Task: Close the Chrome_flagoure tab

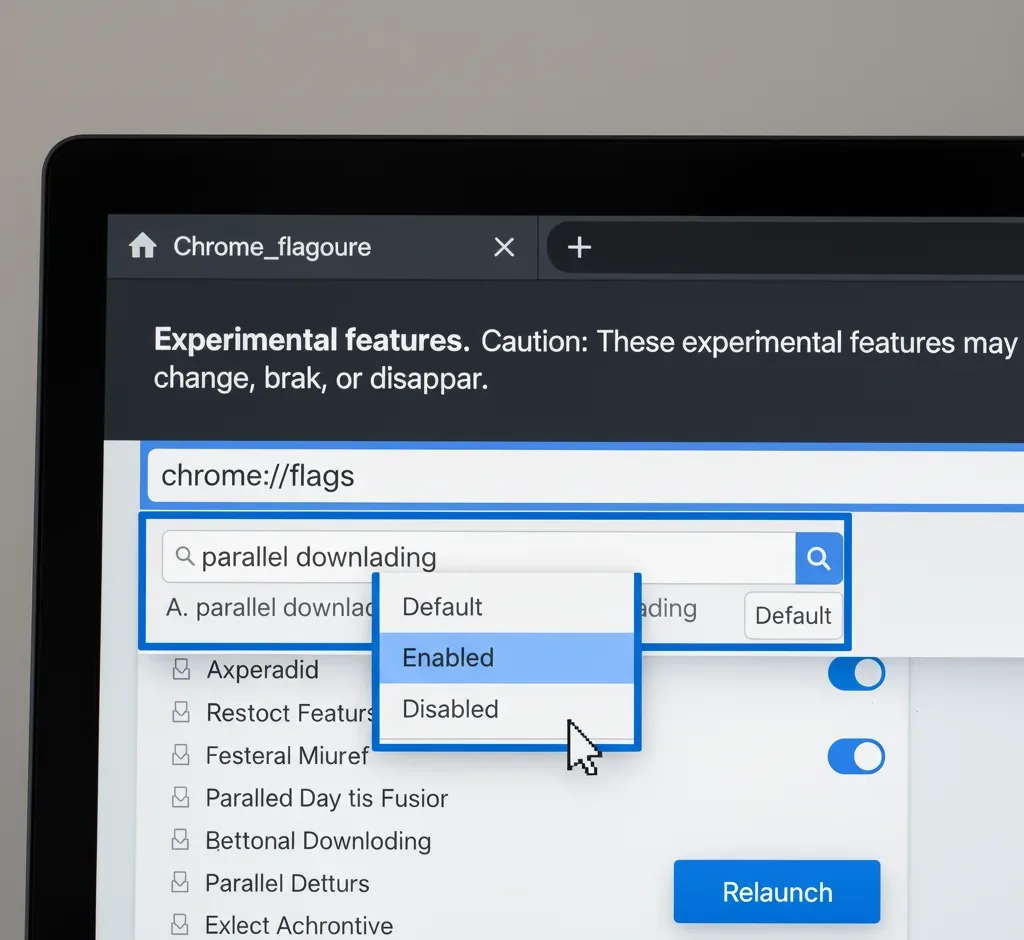Action: click(x=504, y=247)
